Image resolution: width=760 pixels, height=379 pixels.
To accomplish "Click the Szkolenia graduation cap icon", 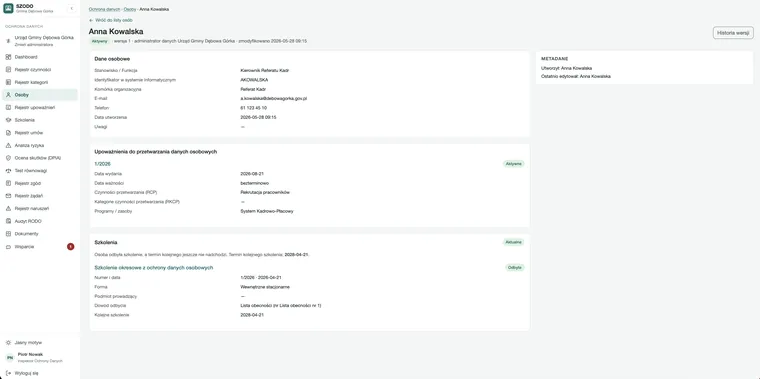I will (8, 120).
